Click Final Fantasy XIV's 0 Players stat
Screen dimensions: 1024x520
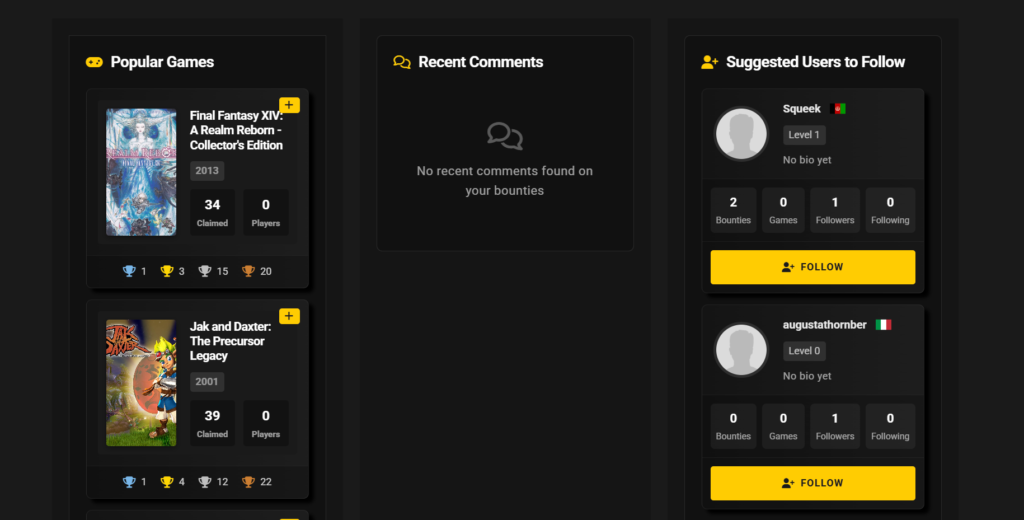pos(266,212)
